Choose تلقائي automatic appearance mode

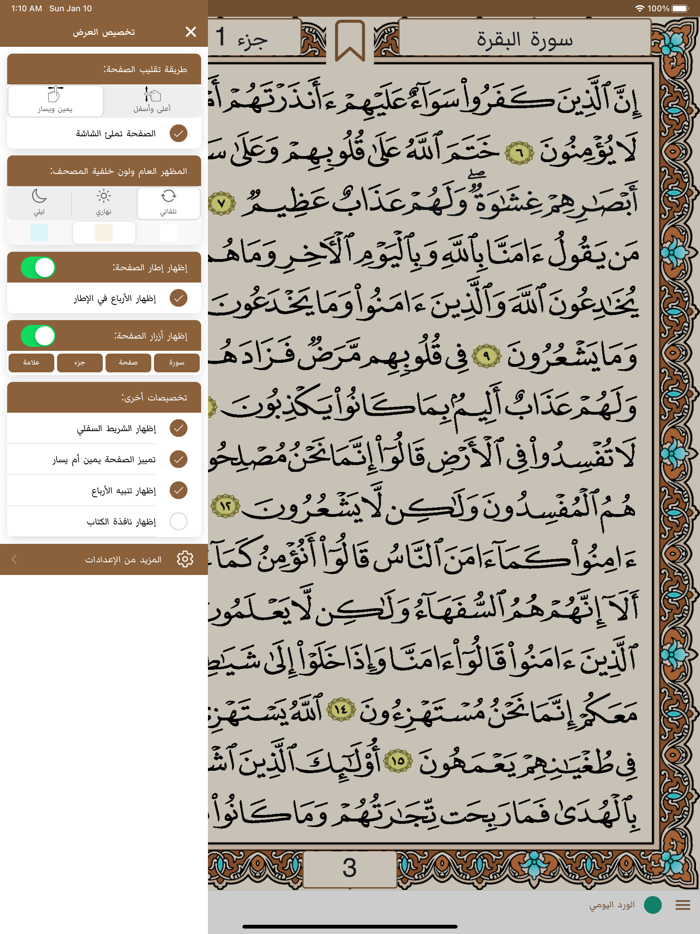(169, 203)
